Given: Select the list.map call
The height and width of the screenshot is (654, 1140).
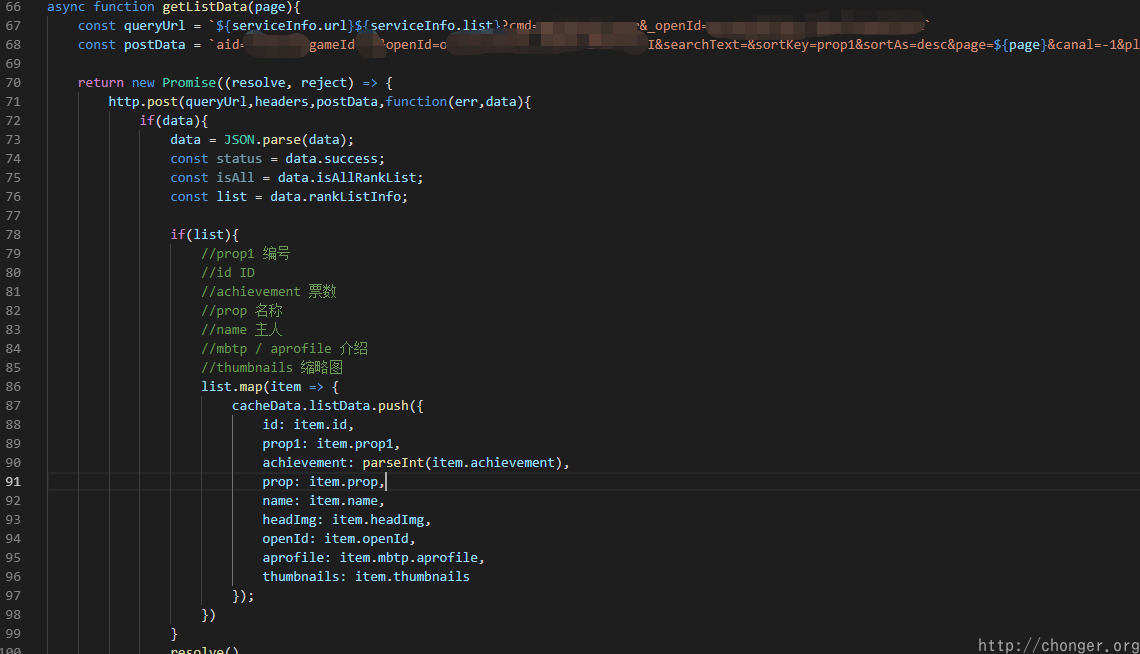Looking at the screenshot, I should coord(231,387).
